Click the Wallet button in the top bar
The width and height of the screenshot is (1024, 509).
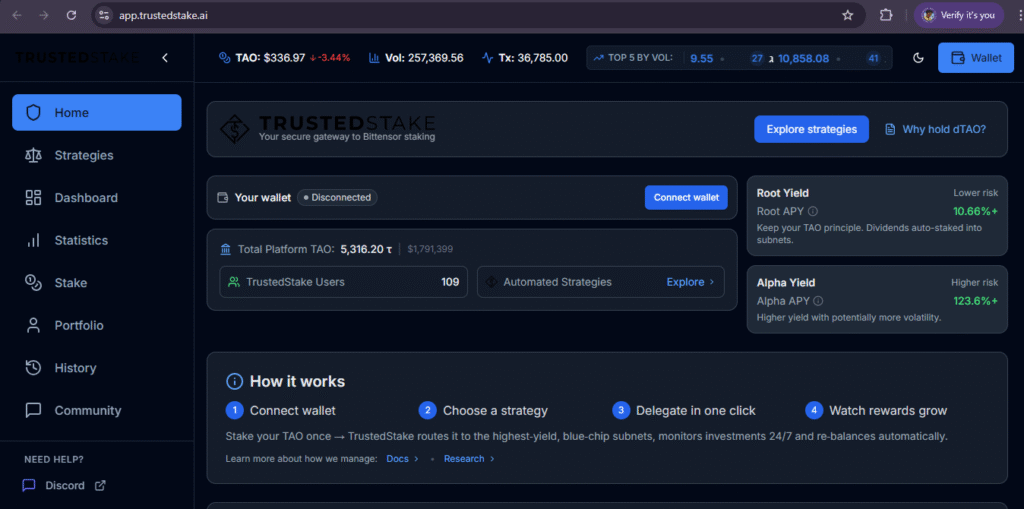pyautogui.click(x=976, y=58)
